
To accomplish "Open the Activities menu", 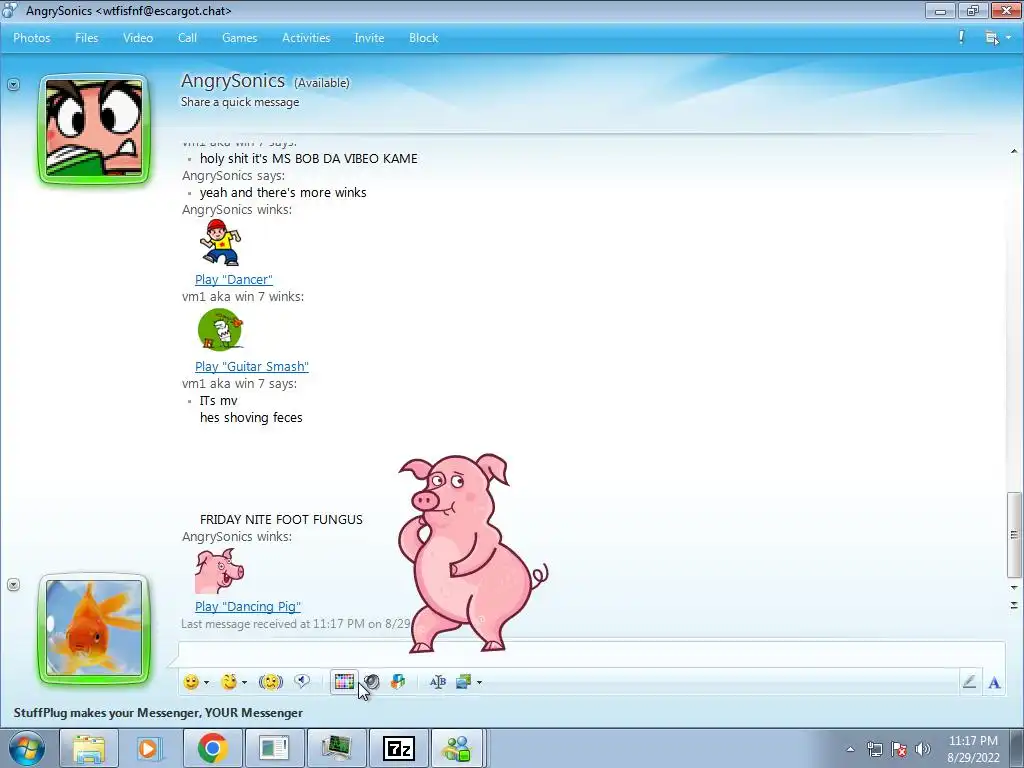I will tap(306, 38).
